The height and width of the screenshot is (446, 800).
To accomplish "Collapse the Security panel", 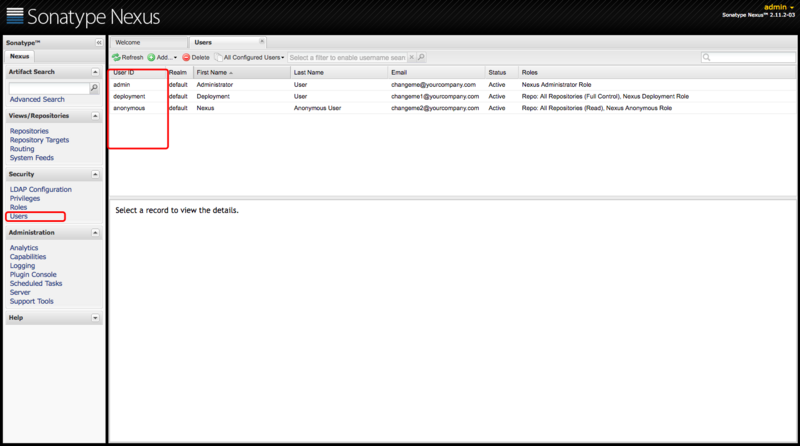I will [95, 175].
